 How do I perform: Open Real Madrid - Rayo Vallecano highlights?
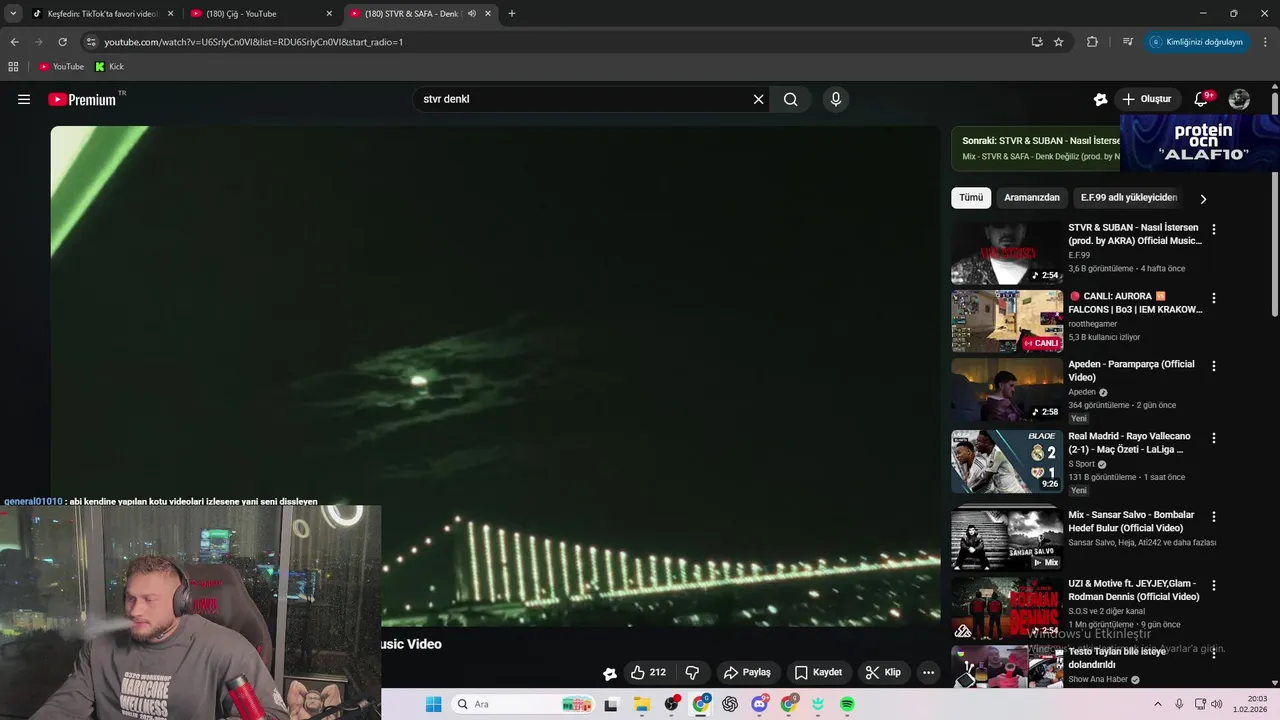pos(1129,443)
